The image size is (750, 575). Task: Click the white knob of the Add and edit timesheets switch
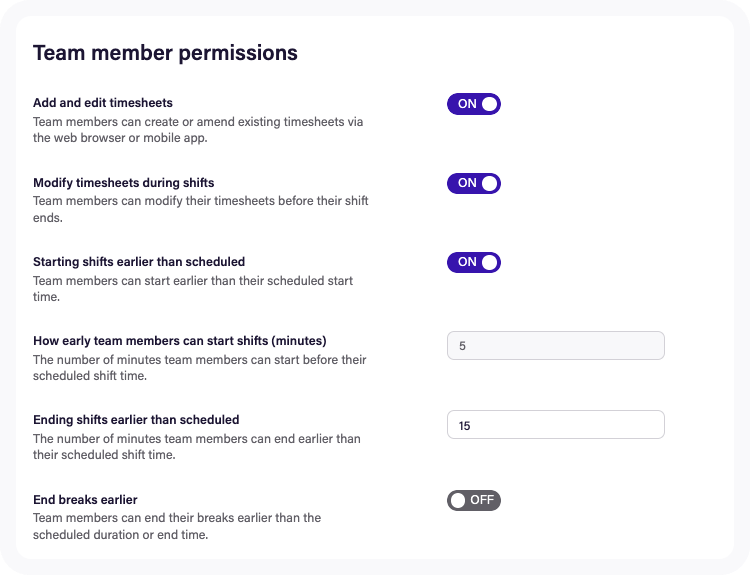[489, 104]
